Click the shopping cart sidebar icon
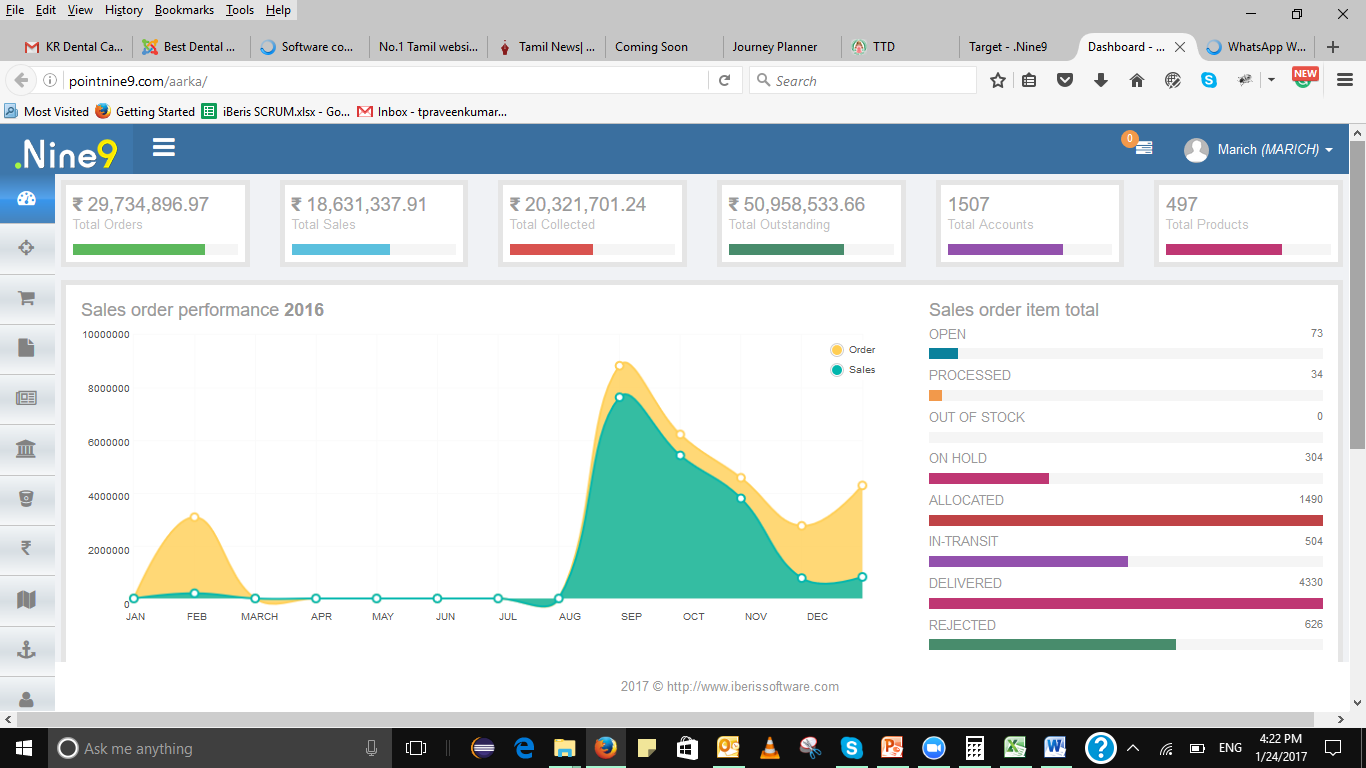 tap(27, 298)
